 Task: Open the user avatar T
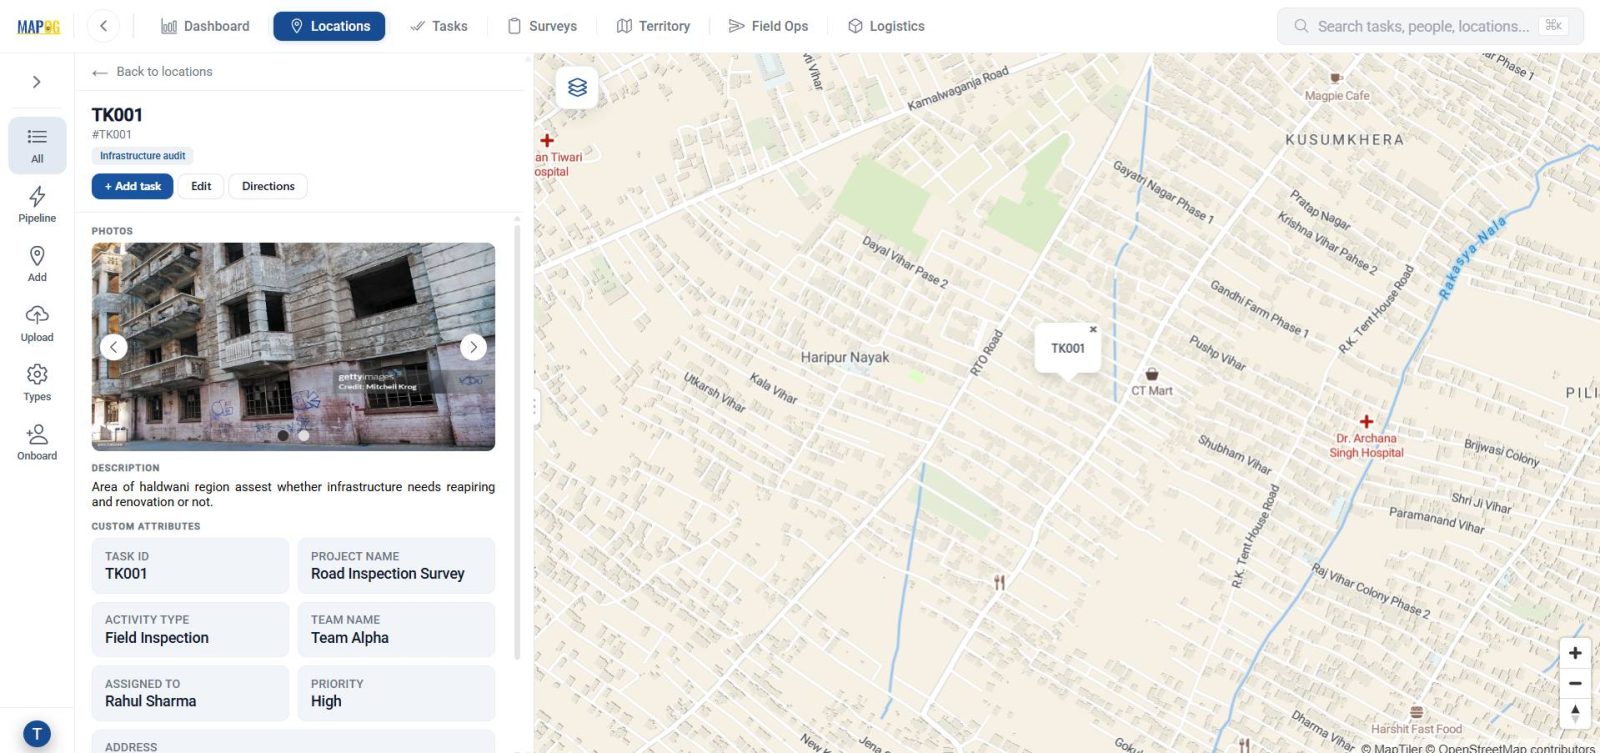point(37,734)
